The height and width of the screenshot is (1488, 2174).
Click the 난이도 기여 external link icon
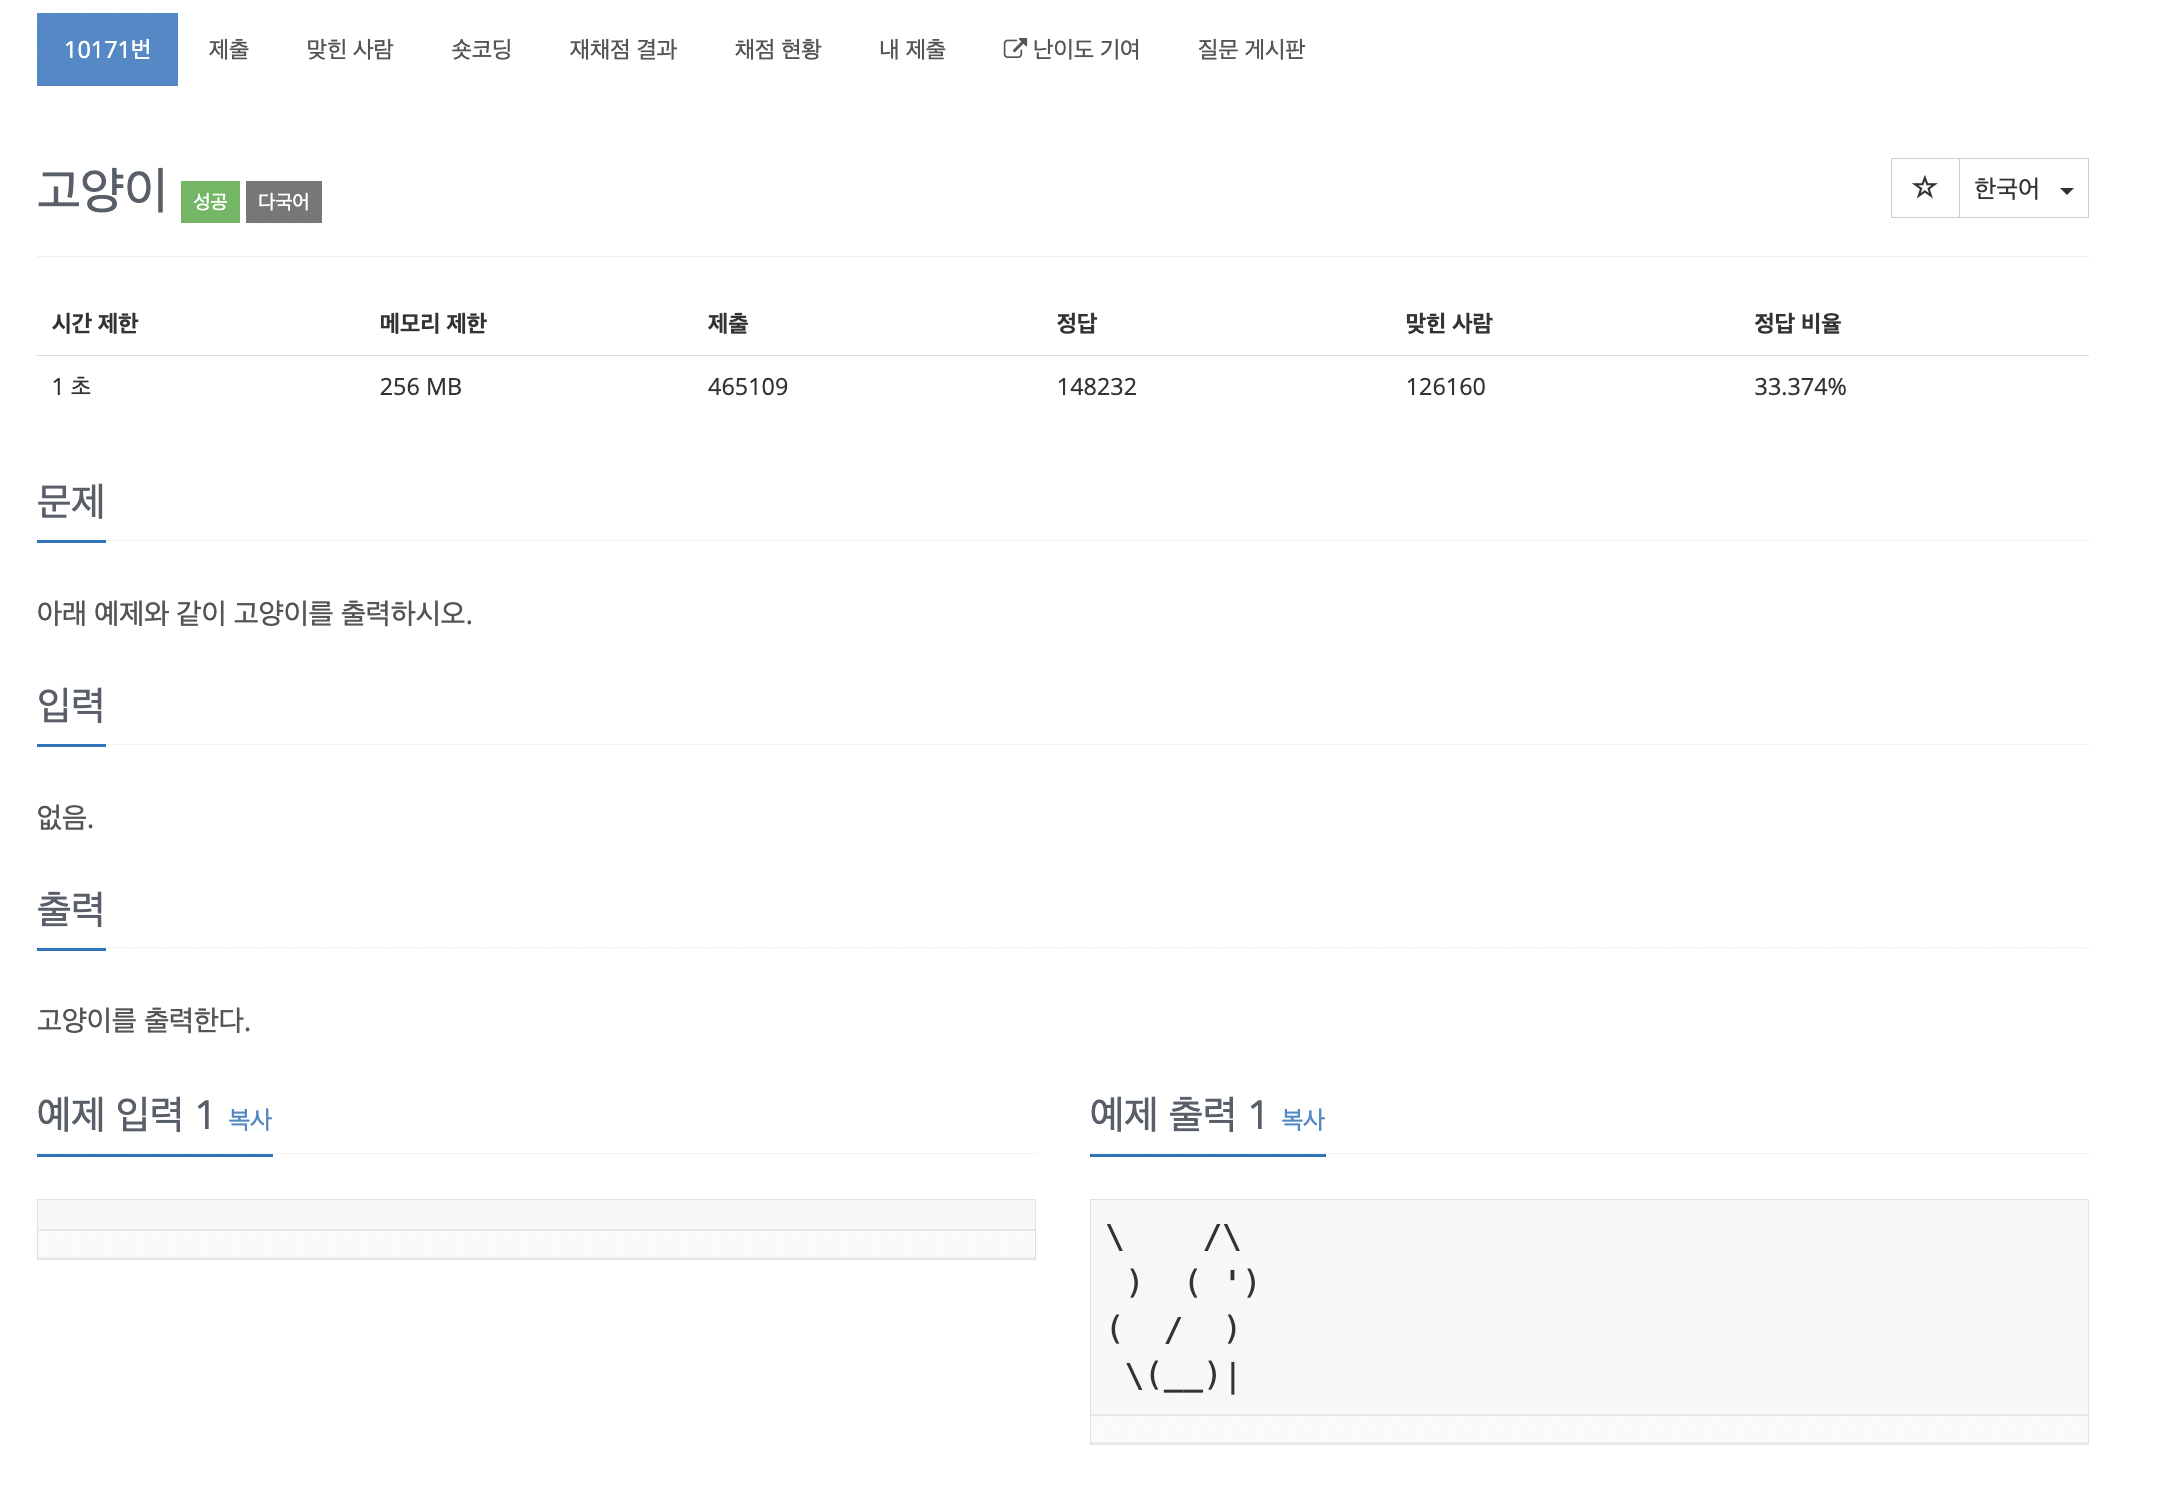(x=1014, y=48)
